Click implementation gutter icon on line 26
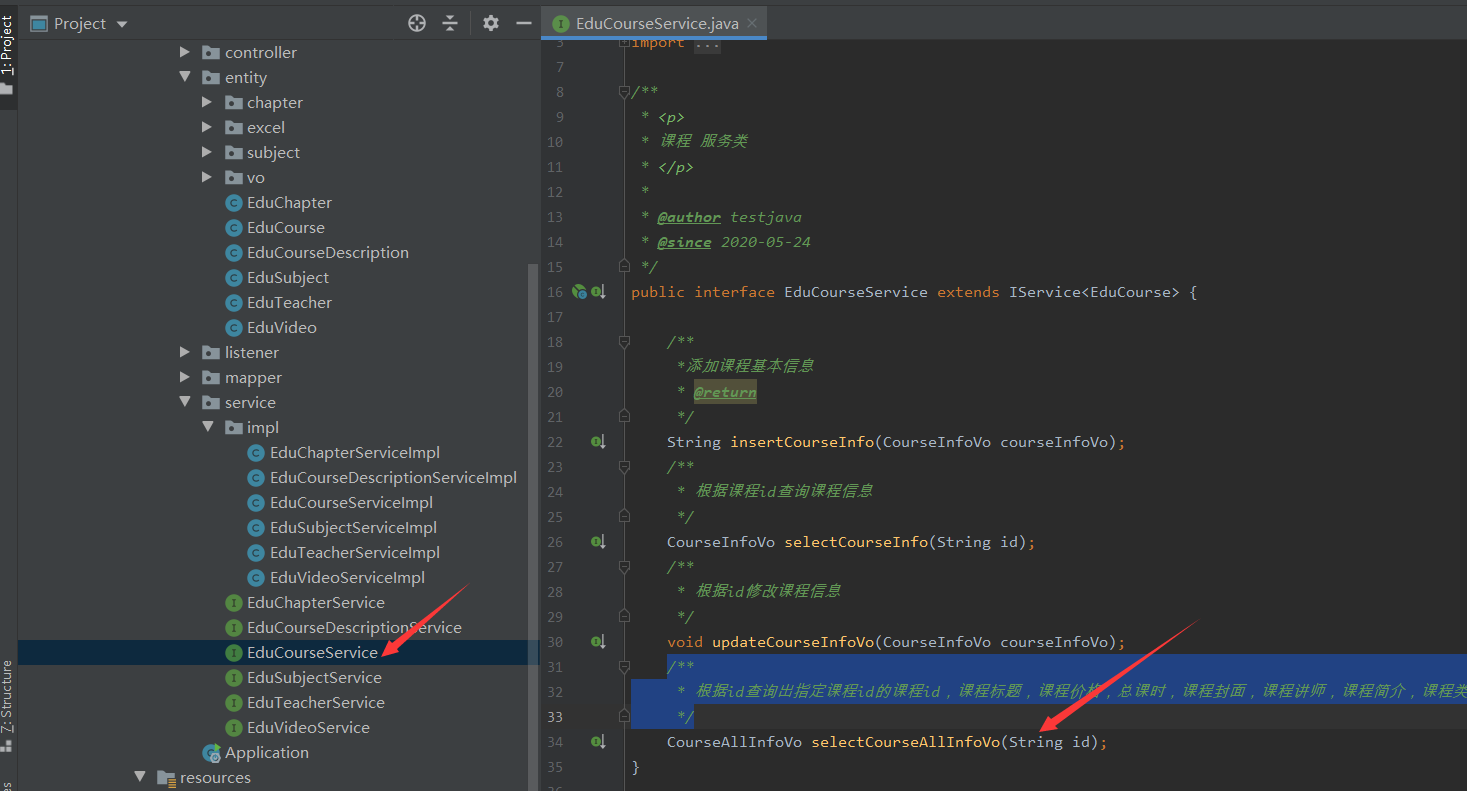Screen dimensions: 1467x791 point(598,542)
